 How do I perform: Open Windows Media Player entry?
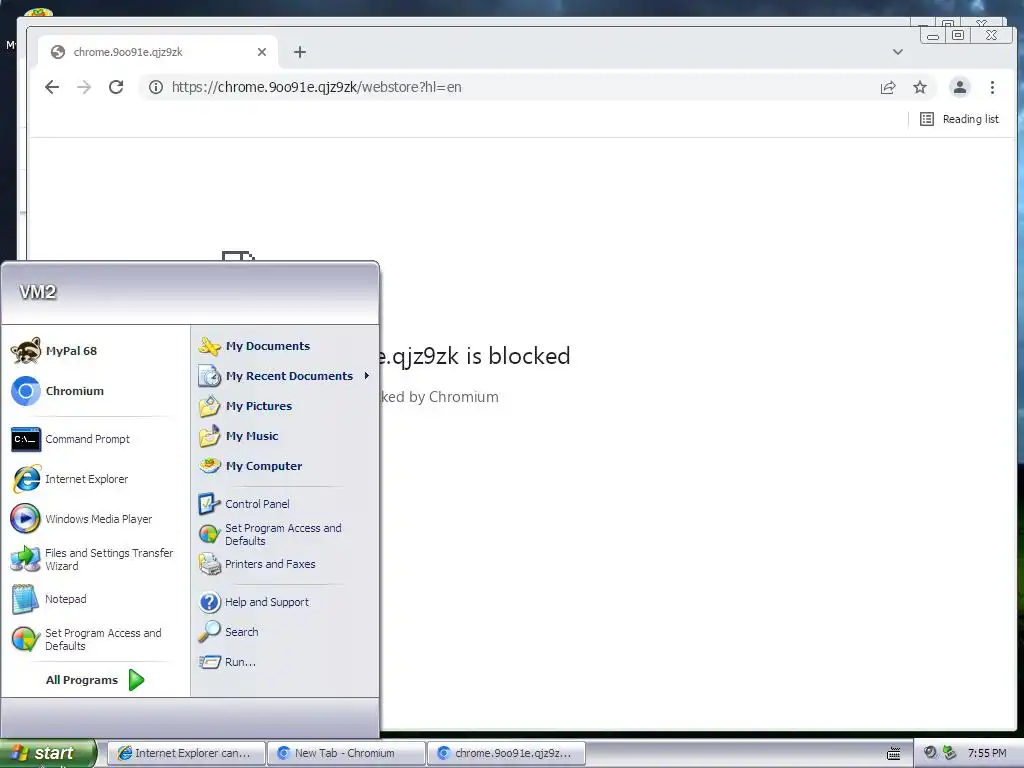94,519
